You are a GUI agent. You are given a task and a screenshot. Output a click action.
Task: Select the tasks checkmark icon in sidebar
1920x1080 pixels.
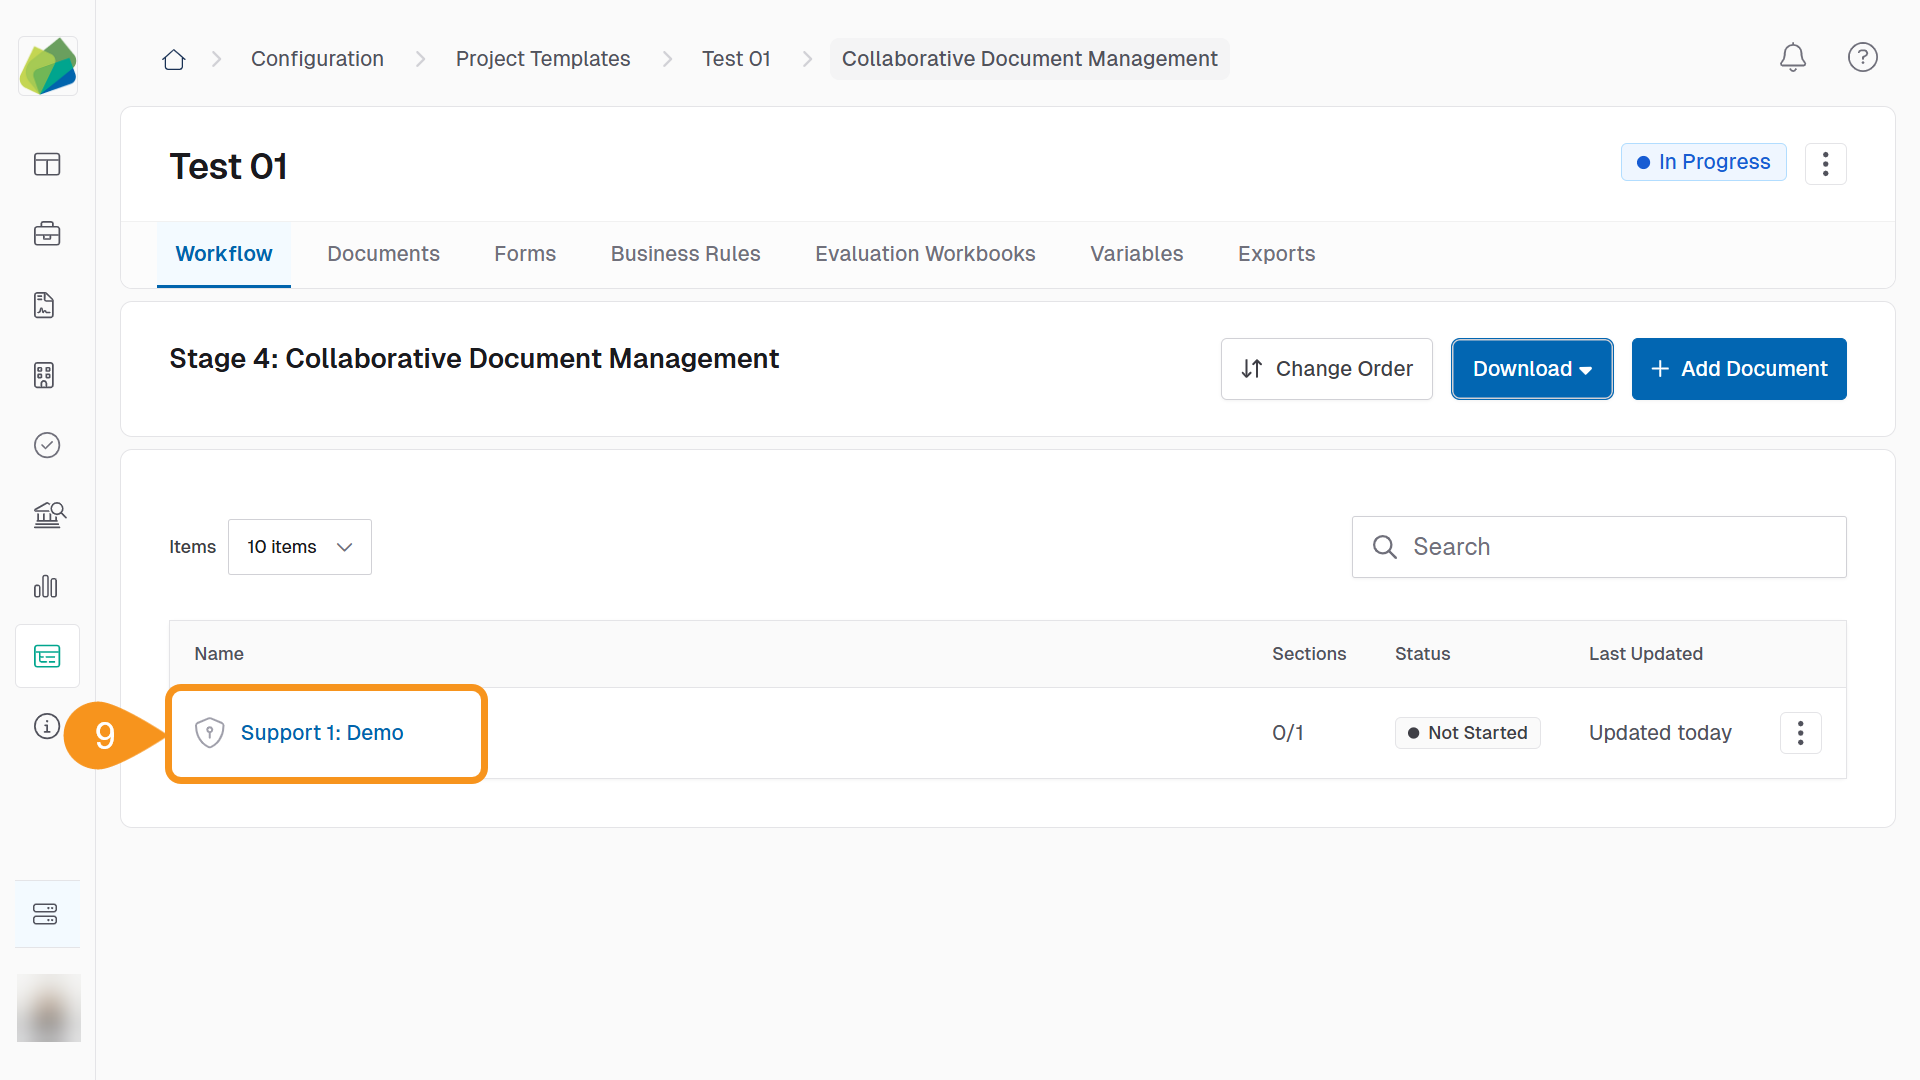(47, 446)
